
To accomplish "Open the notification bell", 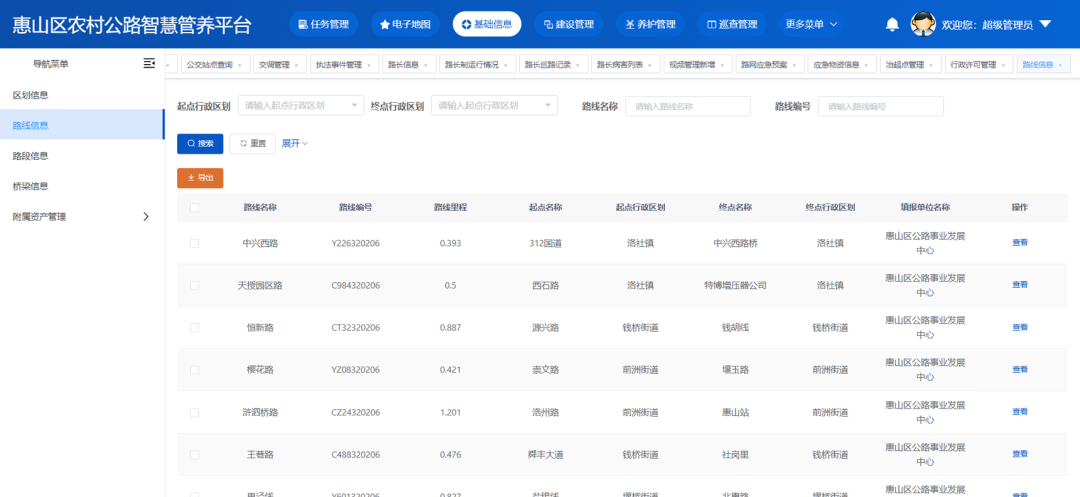I will tap(892, 24).
